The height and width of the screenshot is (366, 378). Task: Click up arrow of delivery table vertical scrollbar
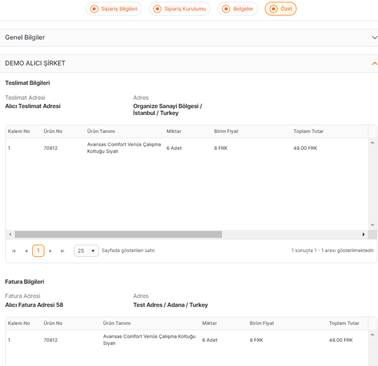tap(372, 143)
